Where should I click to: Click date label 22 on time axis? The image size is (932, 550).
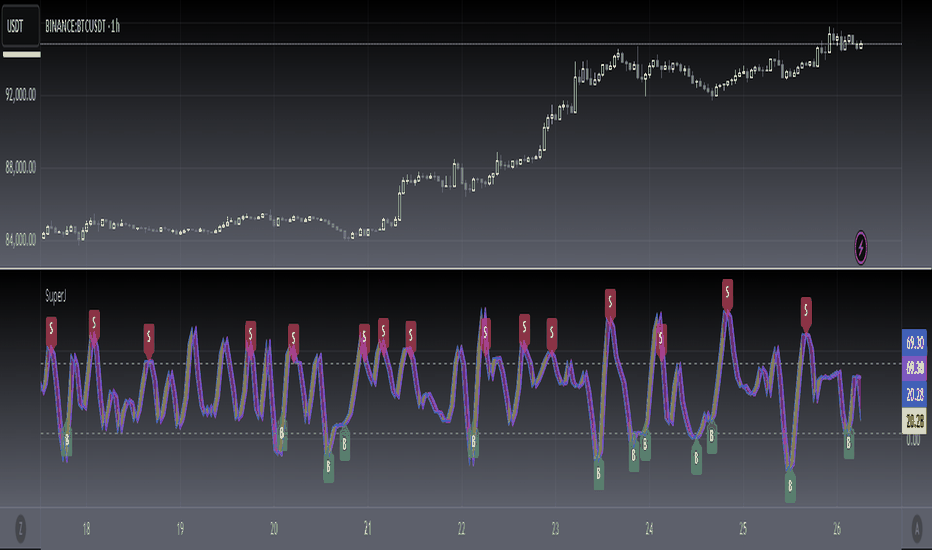point(461,529)
